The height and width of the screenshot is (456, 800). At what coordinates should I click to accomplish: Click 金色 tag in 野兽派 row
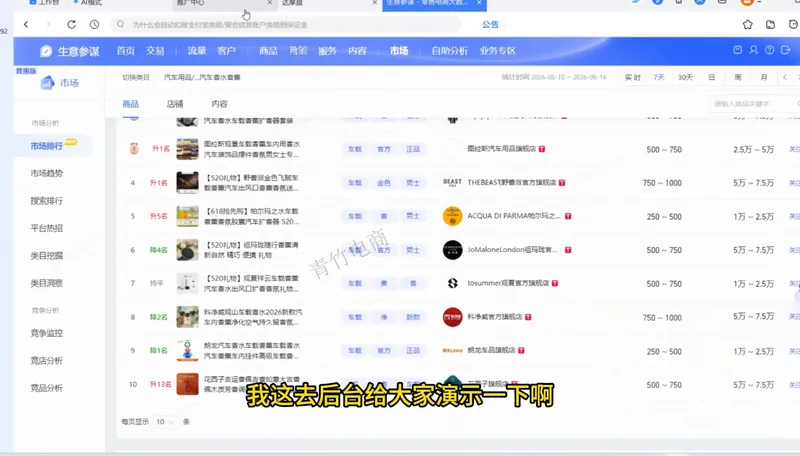384,183
